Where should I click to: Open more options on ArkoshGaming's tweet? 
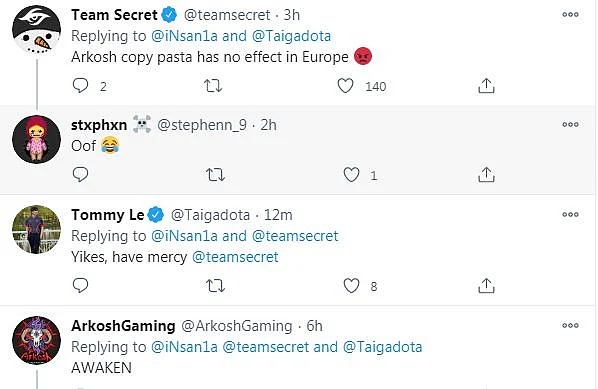pyautogui.click(x=570, y=325)
